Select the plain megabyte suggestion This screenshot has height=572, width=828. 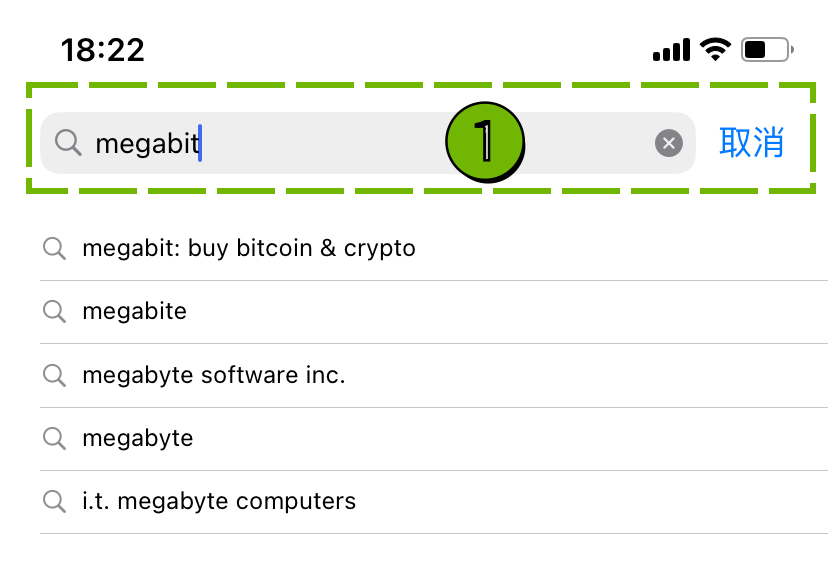pos(434,438)
